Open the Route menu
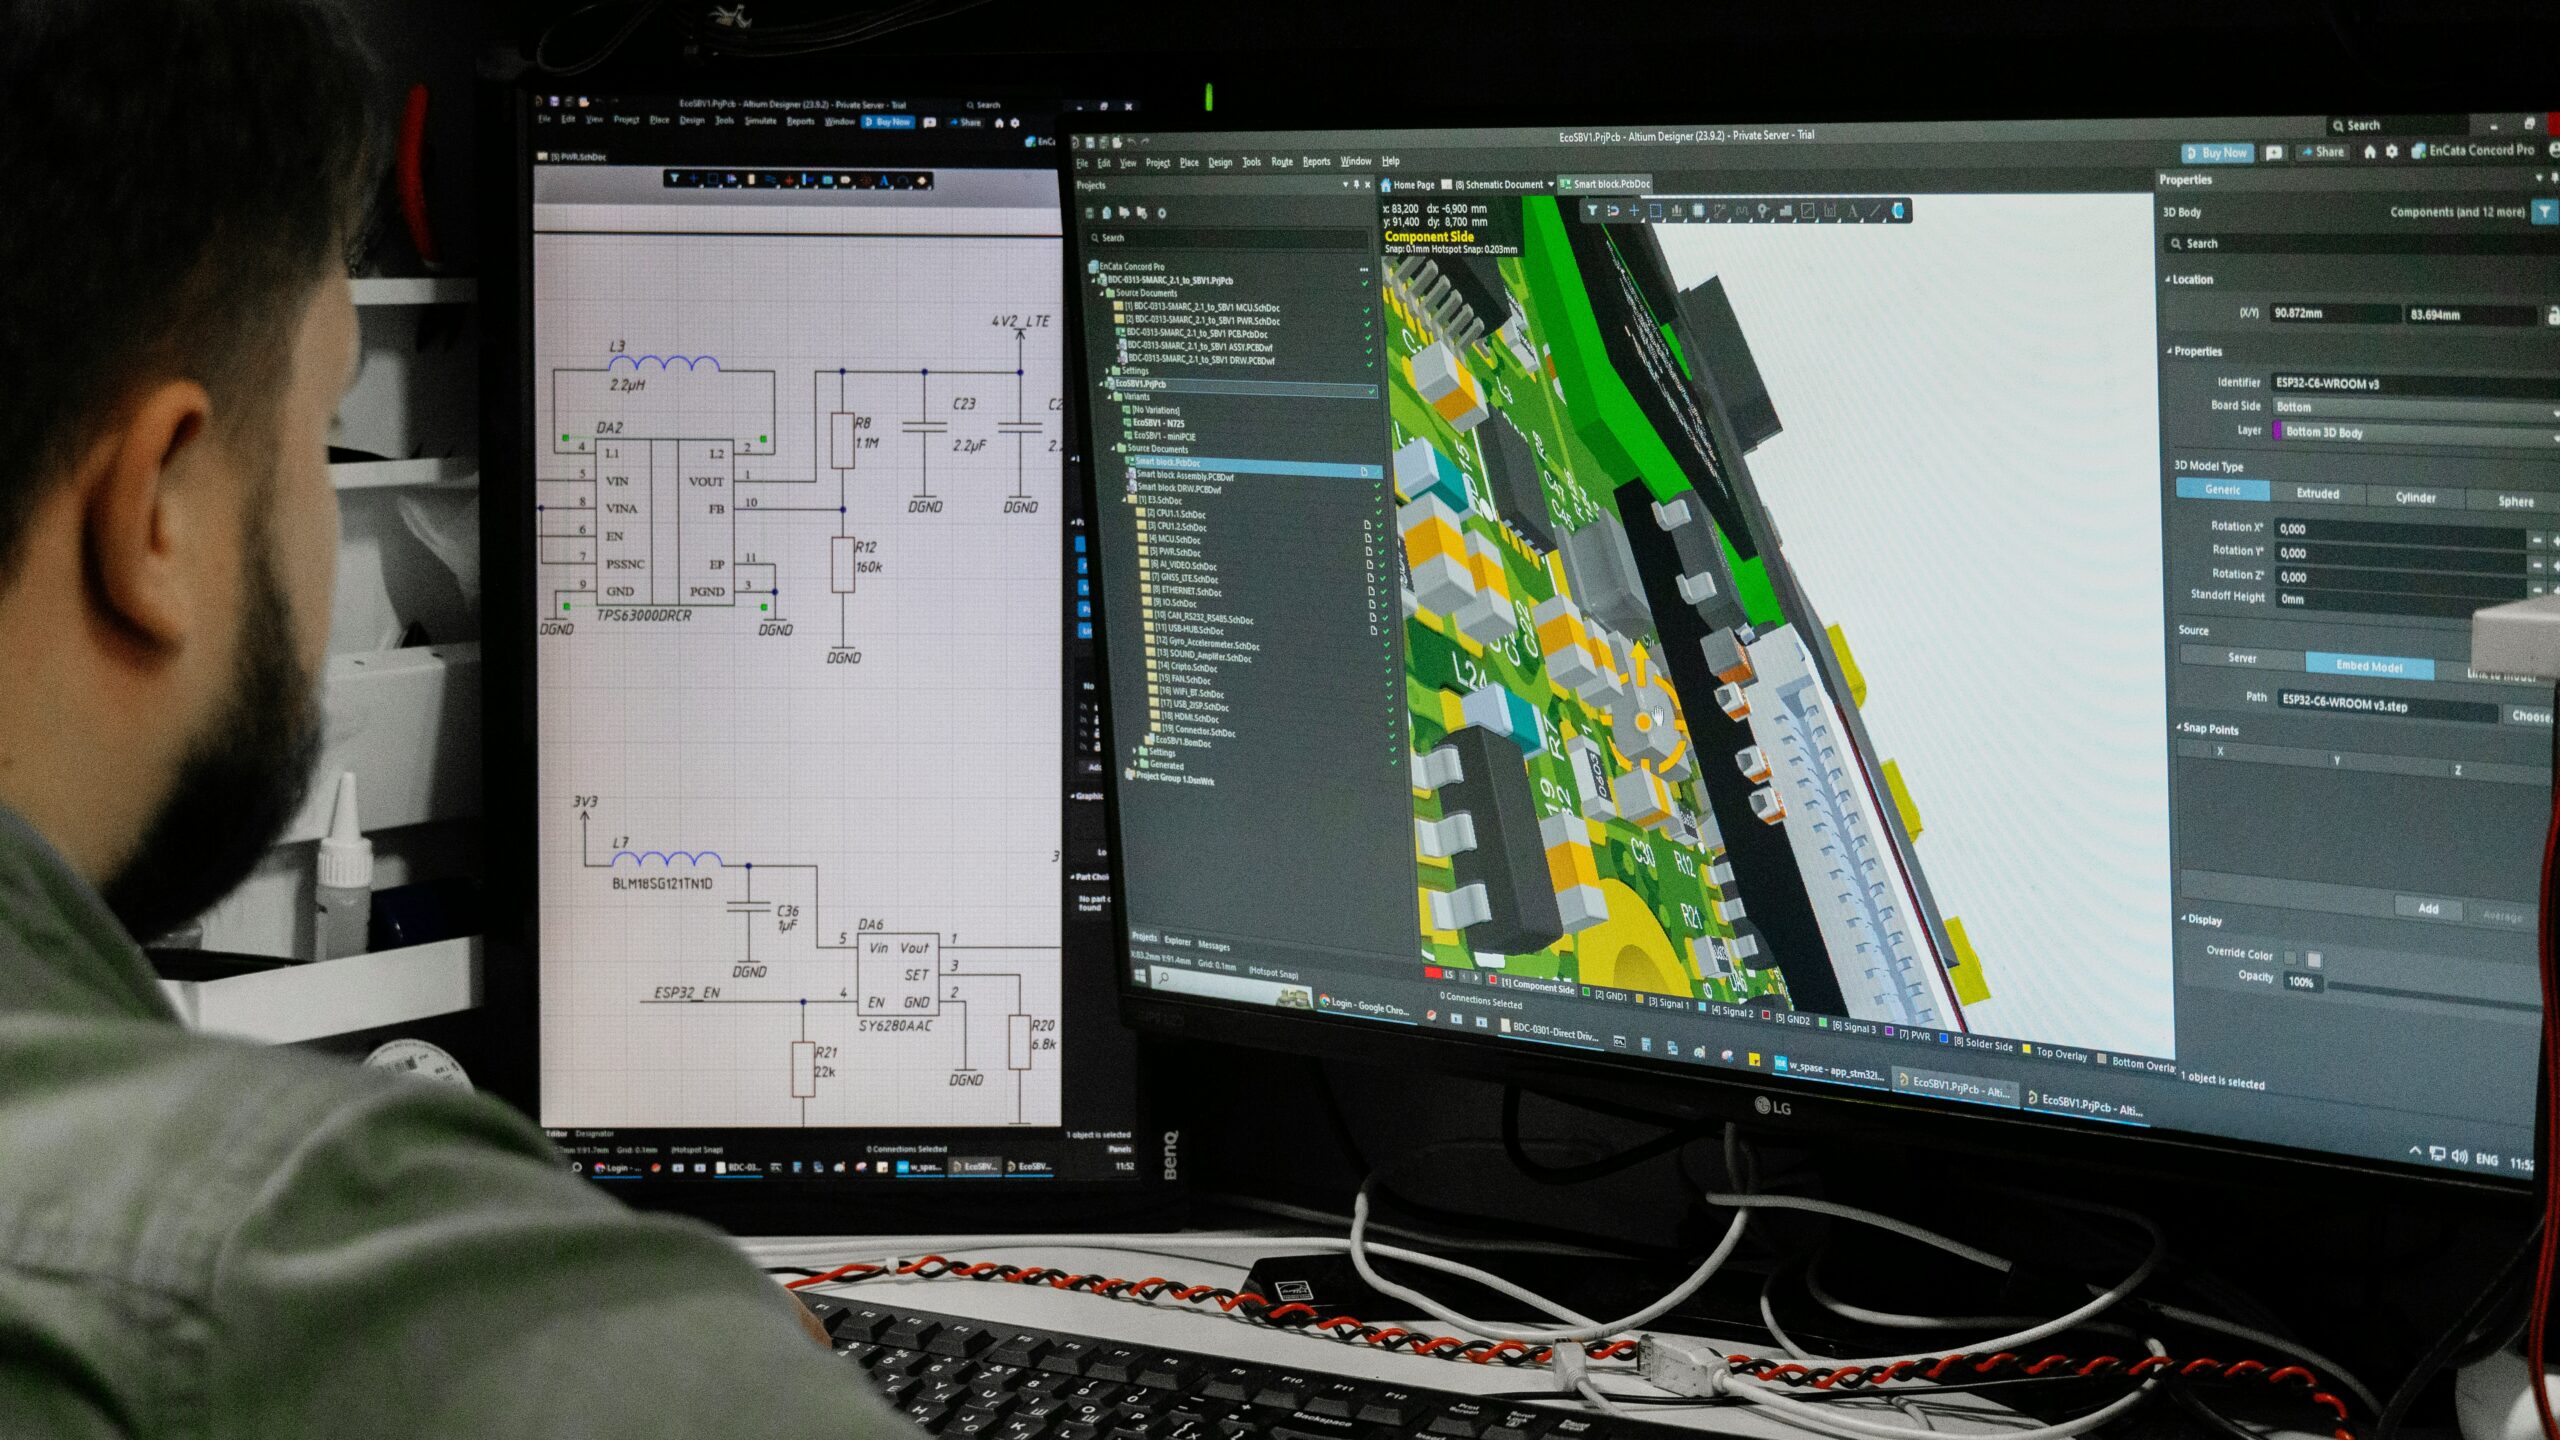Image resolution: width=2560 pixels, height=1440 pixels. tap(1281, 161)
